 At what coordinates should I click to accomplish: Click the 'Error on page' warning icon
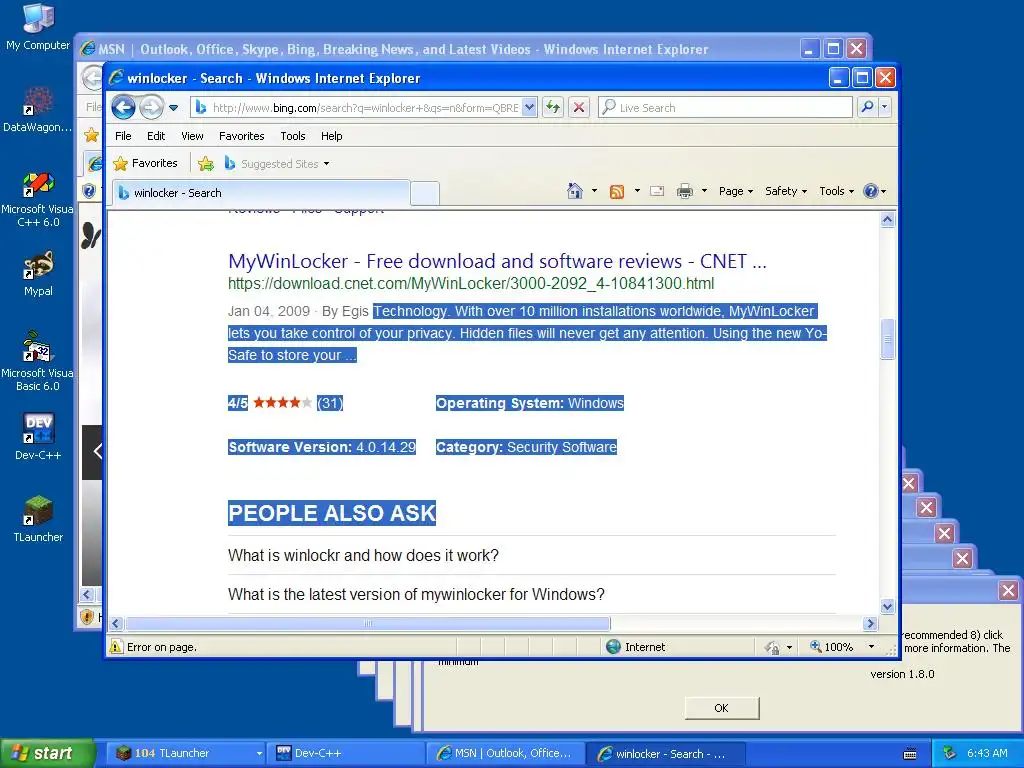pos(116,647)
